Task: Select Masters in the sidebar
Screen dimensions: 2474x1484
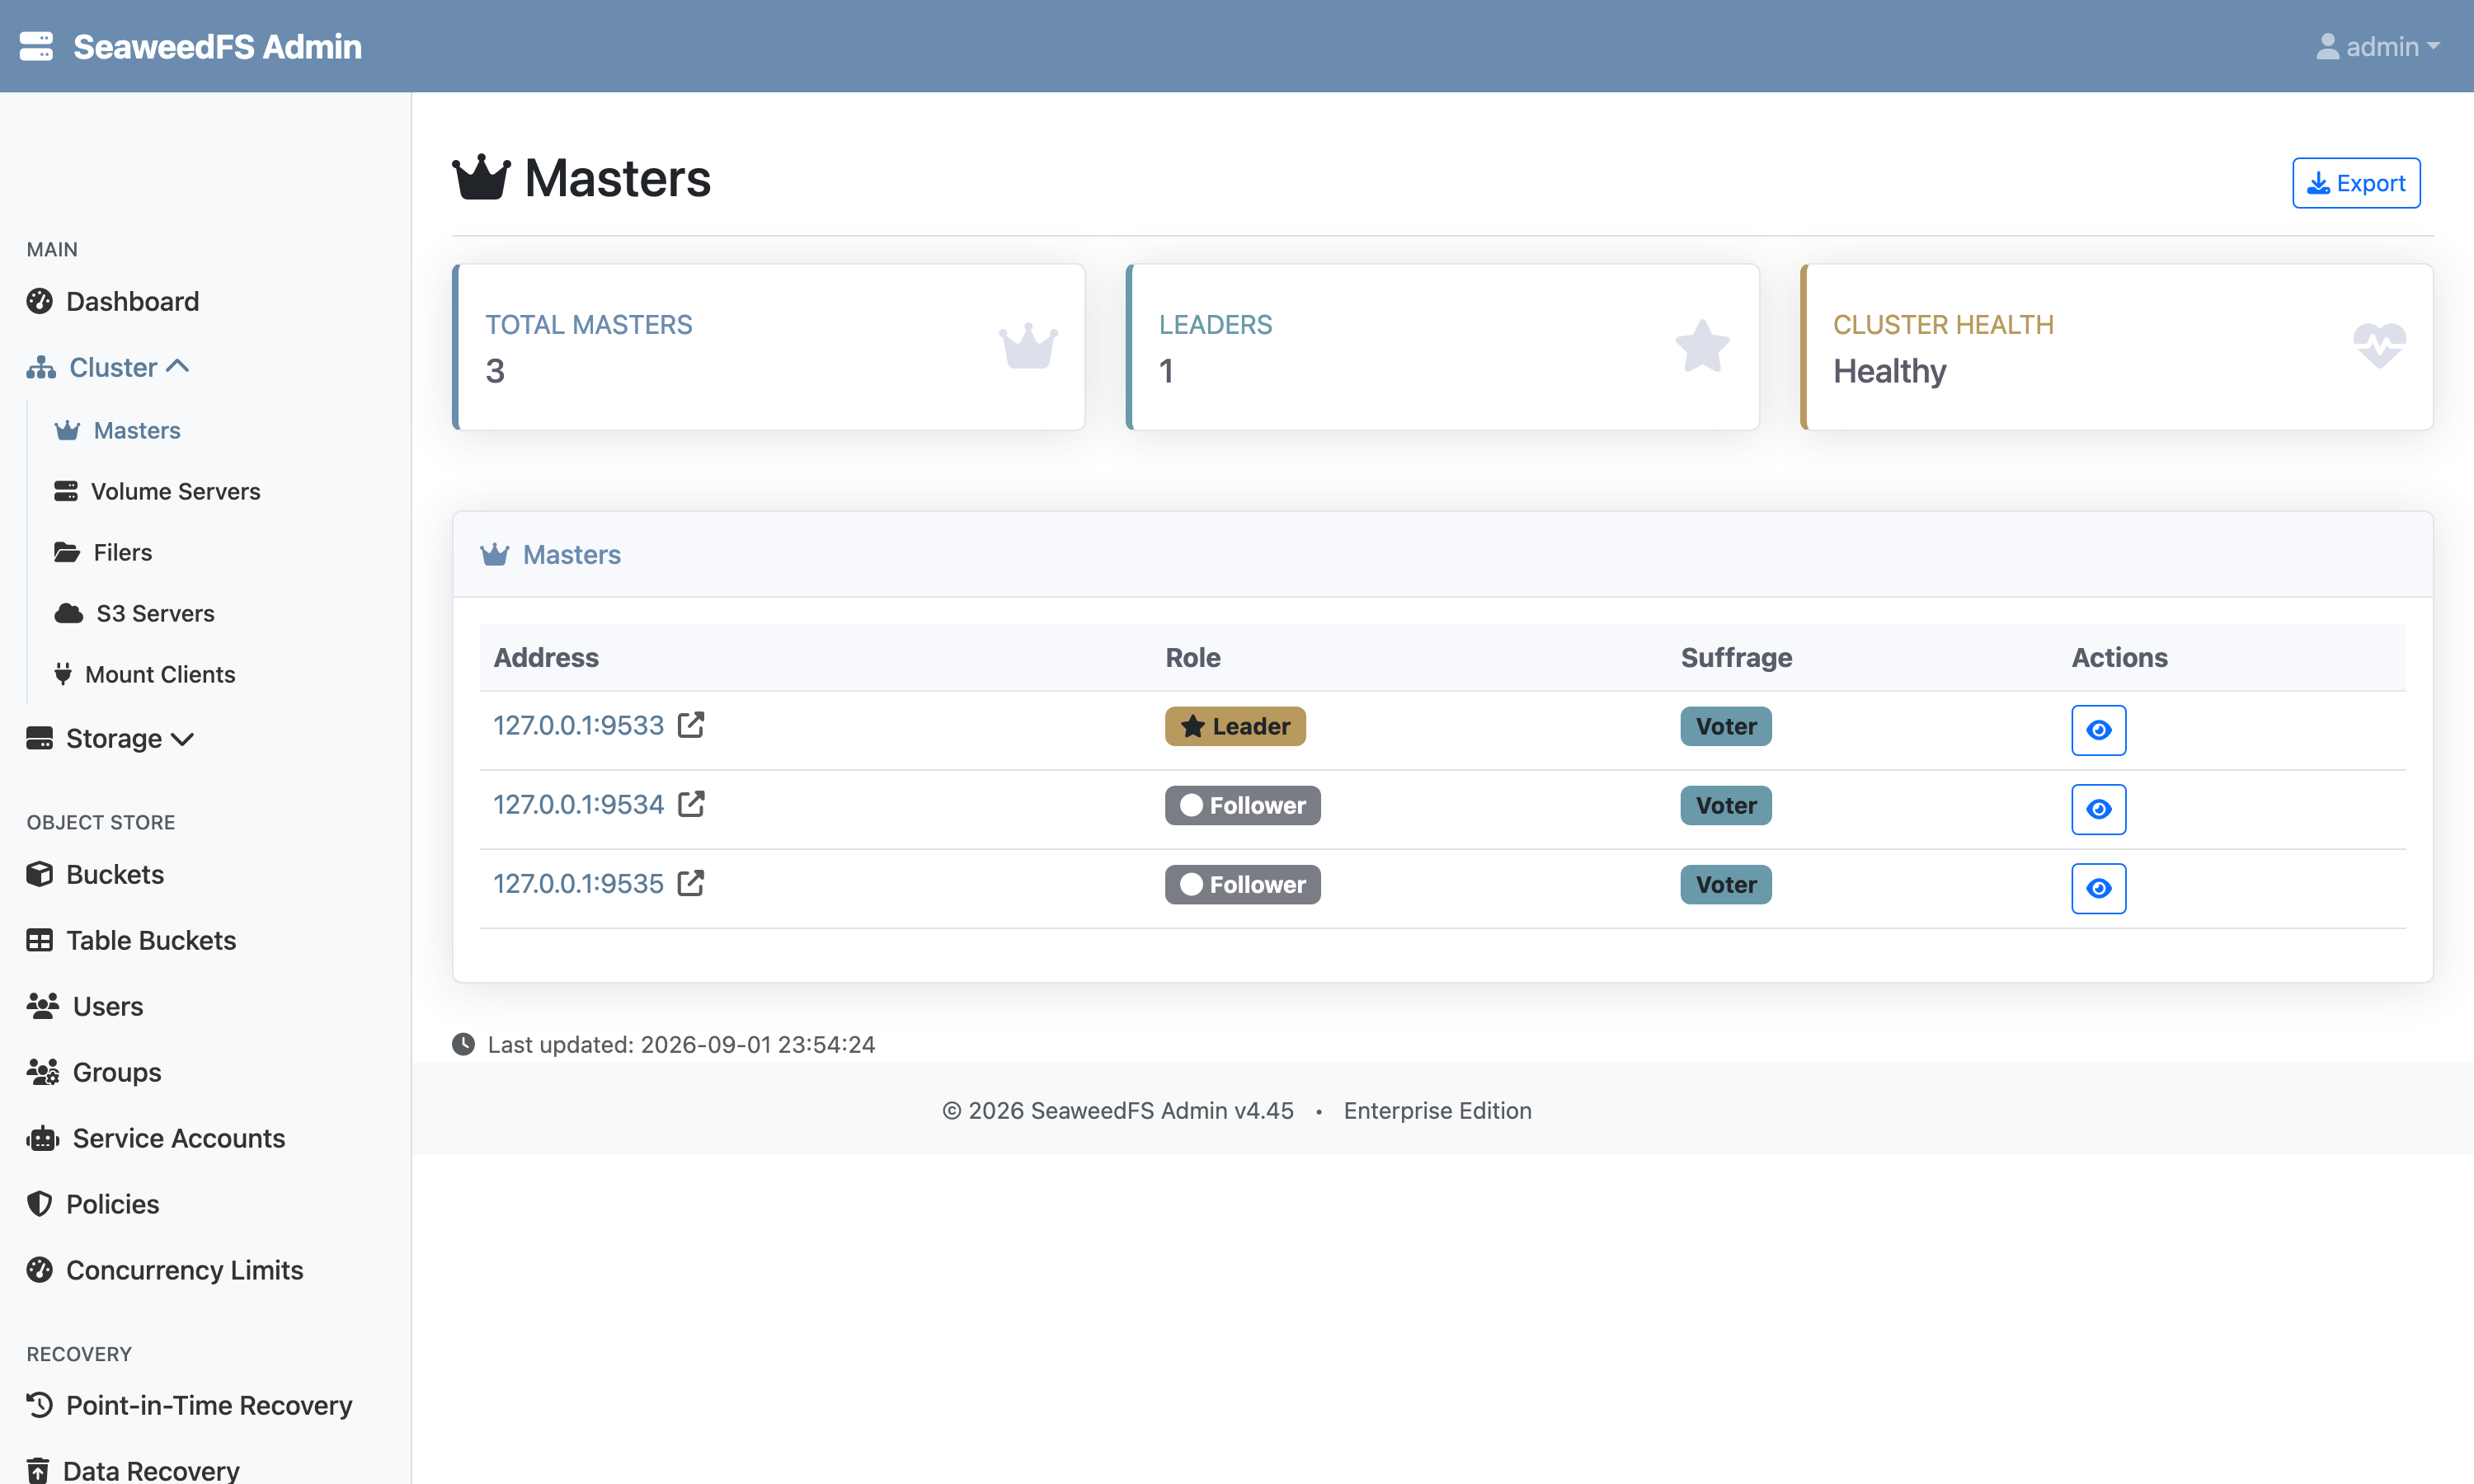Action: 117,430
